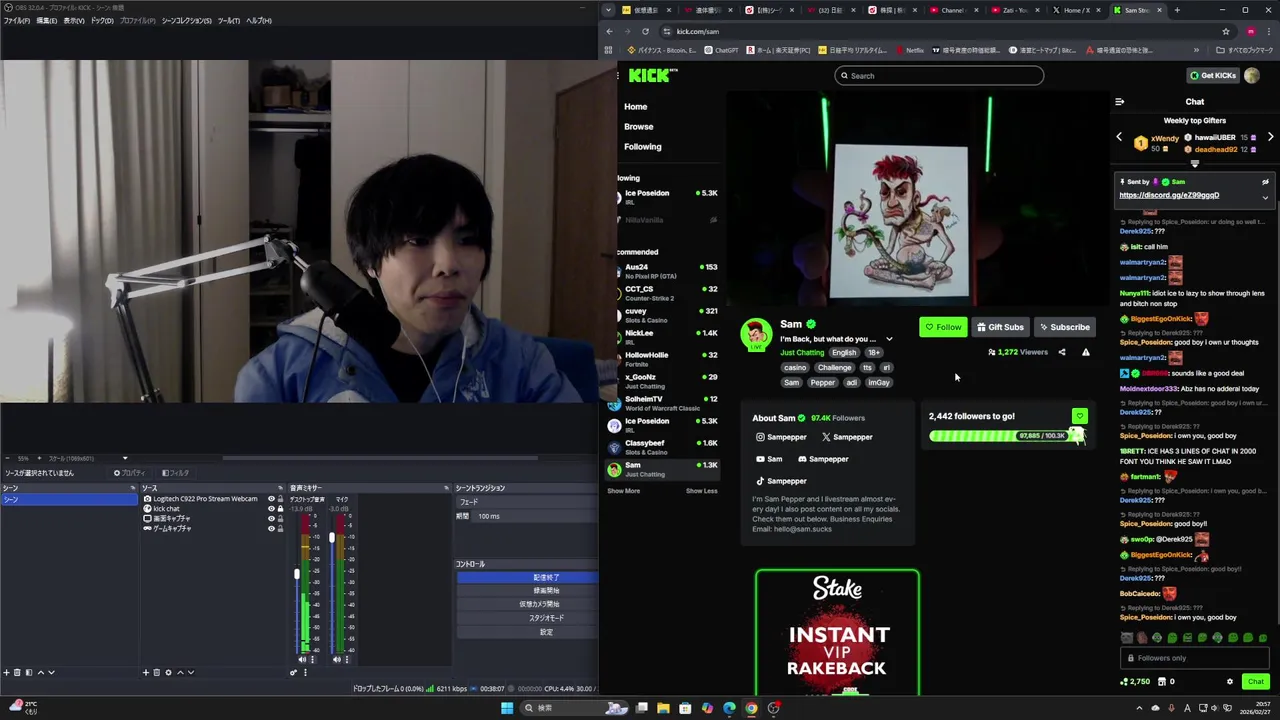The height and width of the screenshot is (720, 1280).
Task: Remove the selected scene in OBS
Action: pos(17,672)
